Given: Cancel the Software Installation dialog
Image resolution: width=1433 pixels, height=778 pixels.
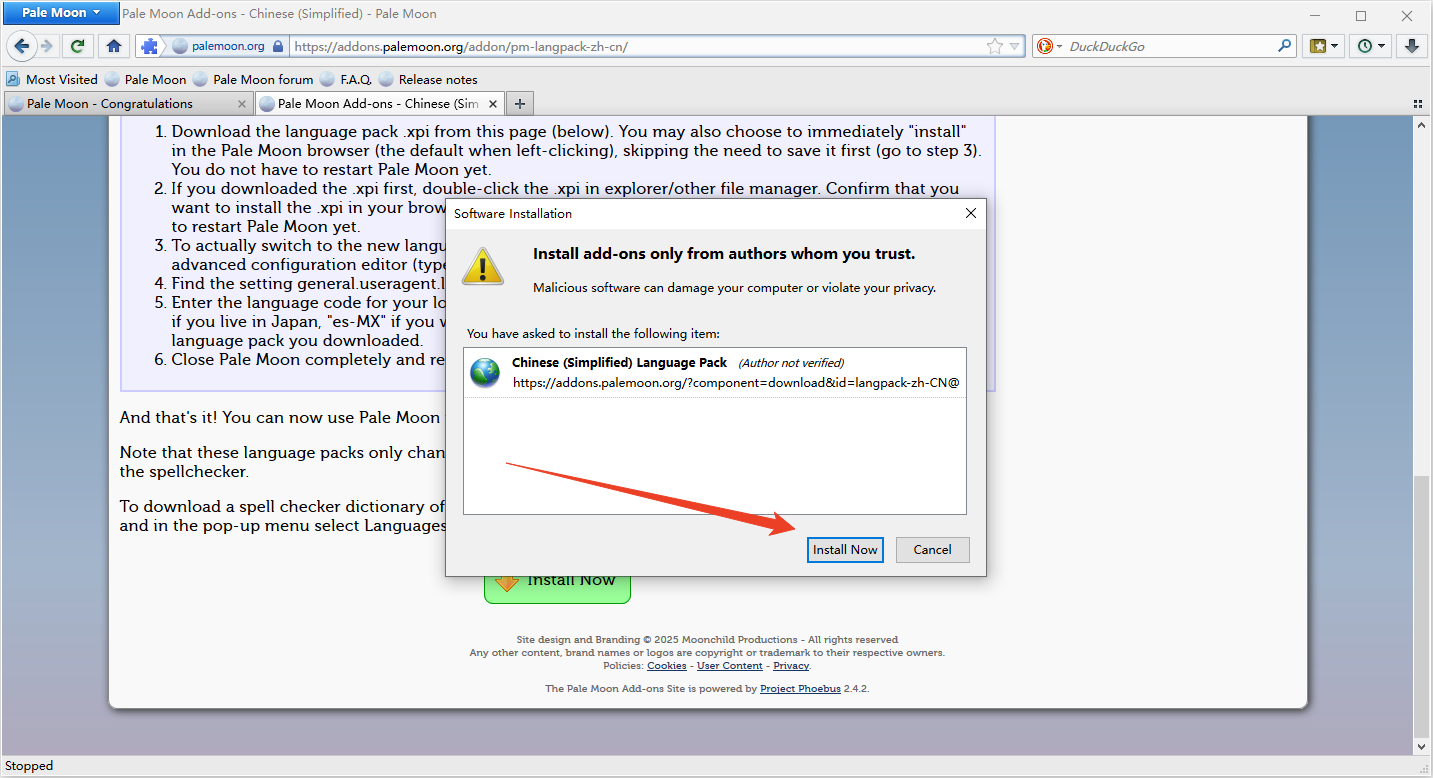Looking at the screenshot, I should (x=932, y=550).
